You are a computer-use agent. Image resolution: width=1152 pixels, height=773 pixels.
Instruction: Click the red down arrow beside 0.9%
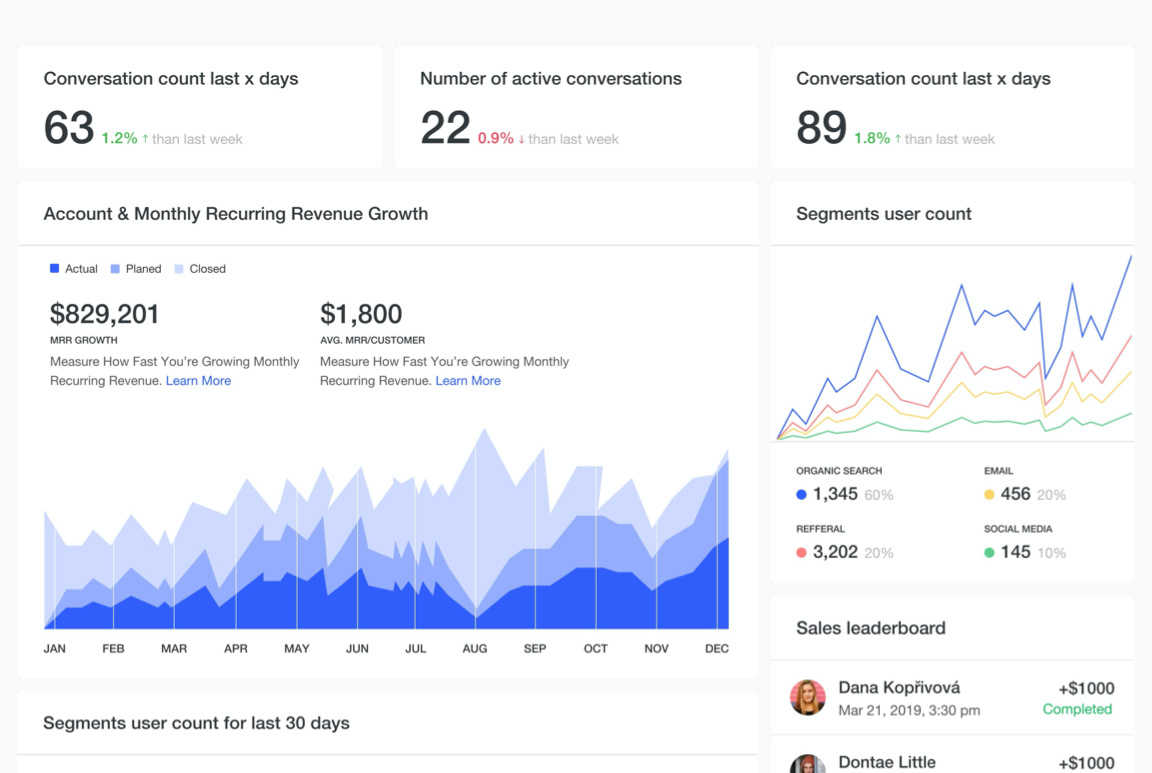click(x=521, y=139)
